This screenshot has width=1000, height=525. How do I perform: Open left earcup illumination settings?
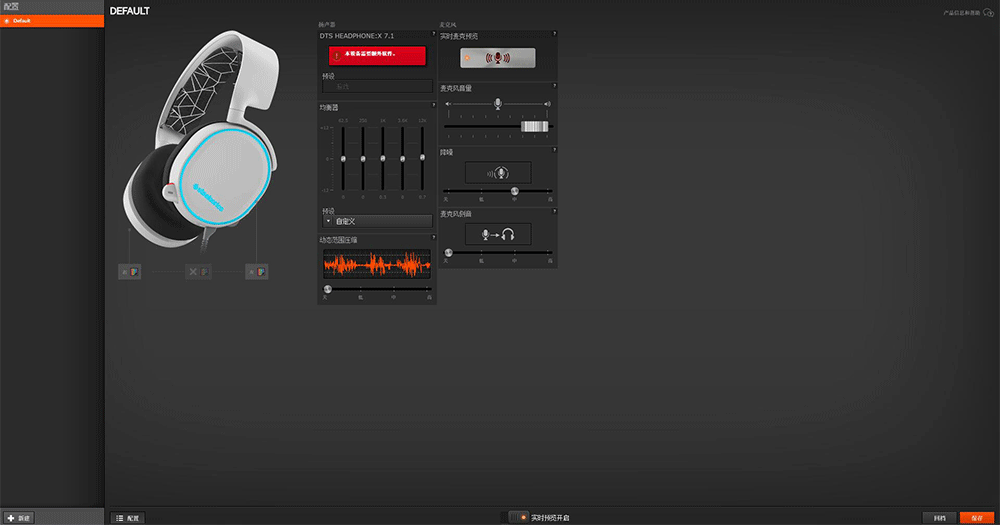129,272
